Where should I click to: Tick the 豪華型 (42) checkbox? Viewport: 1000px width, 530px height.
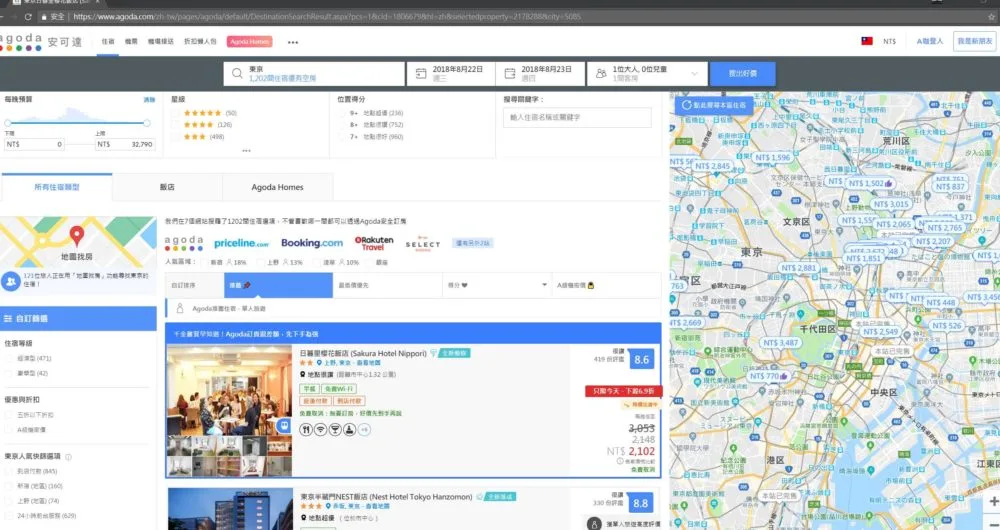click(8, 373)
